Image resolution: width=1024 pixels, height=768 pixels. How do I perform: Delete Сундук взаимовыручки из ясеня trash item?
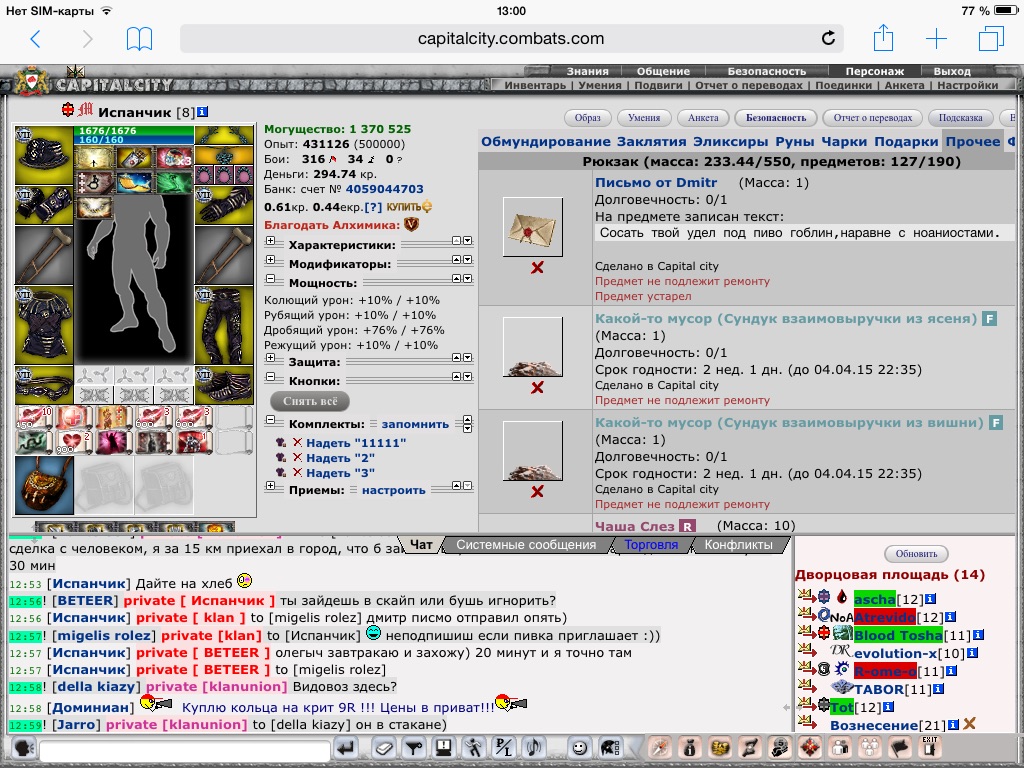pos(537,387)
